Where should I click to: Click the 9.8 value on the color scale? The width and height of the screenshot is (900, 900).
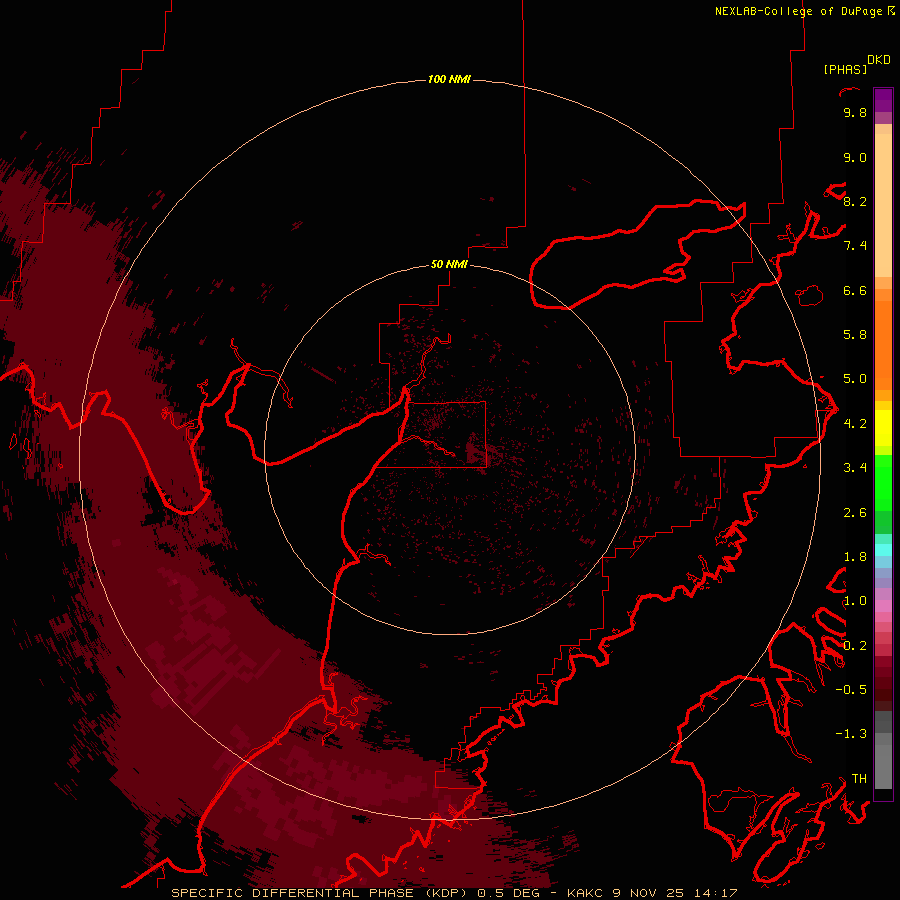pyautogui.click(x=855, y=112)
